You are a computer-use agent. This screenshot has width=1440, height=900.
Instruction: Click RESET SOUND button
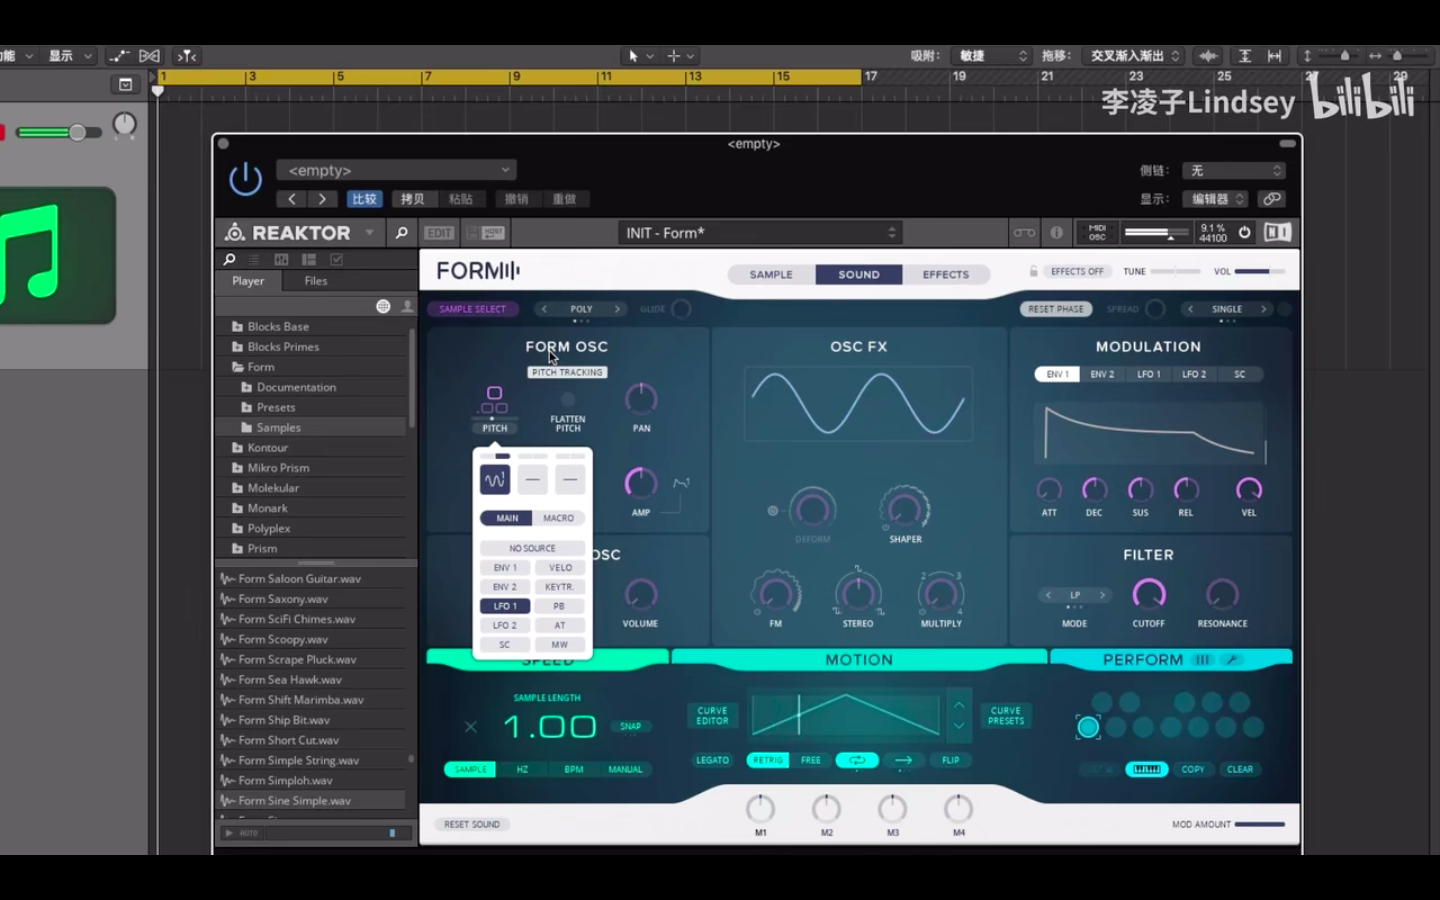[472, 824]
